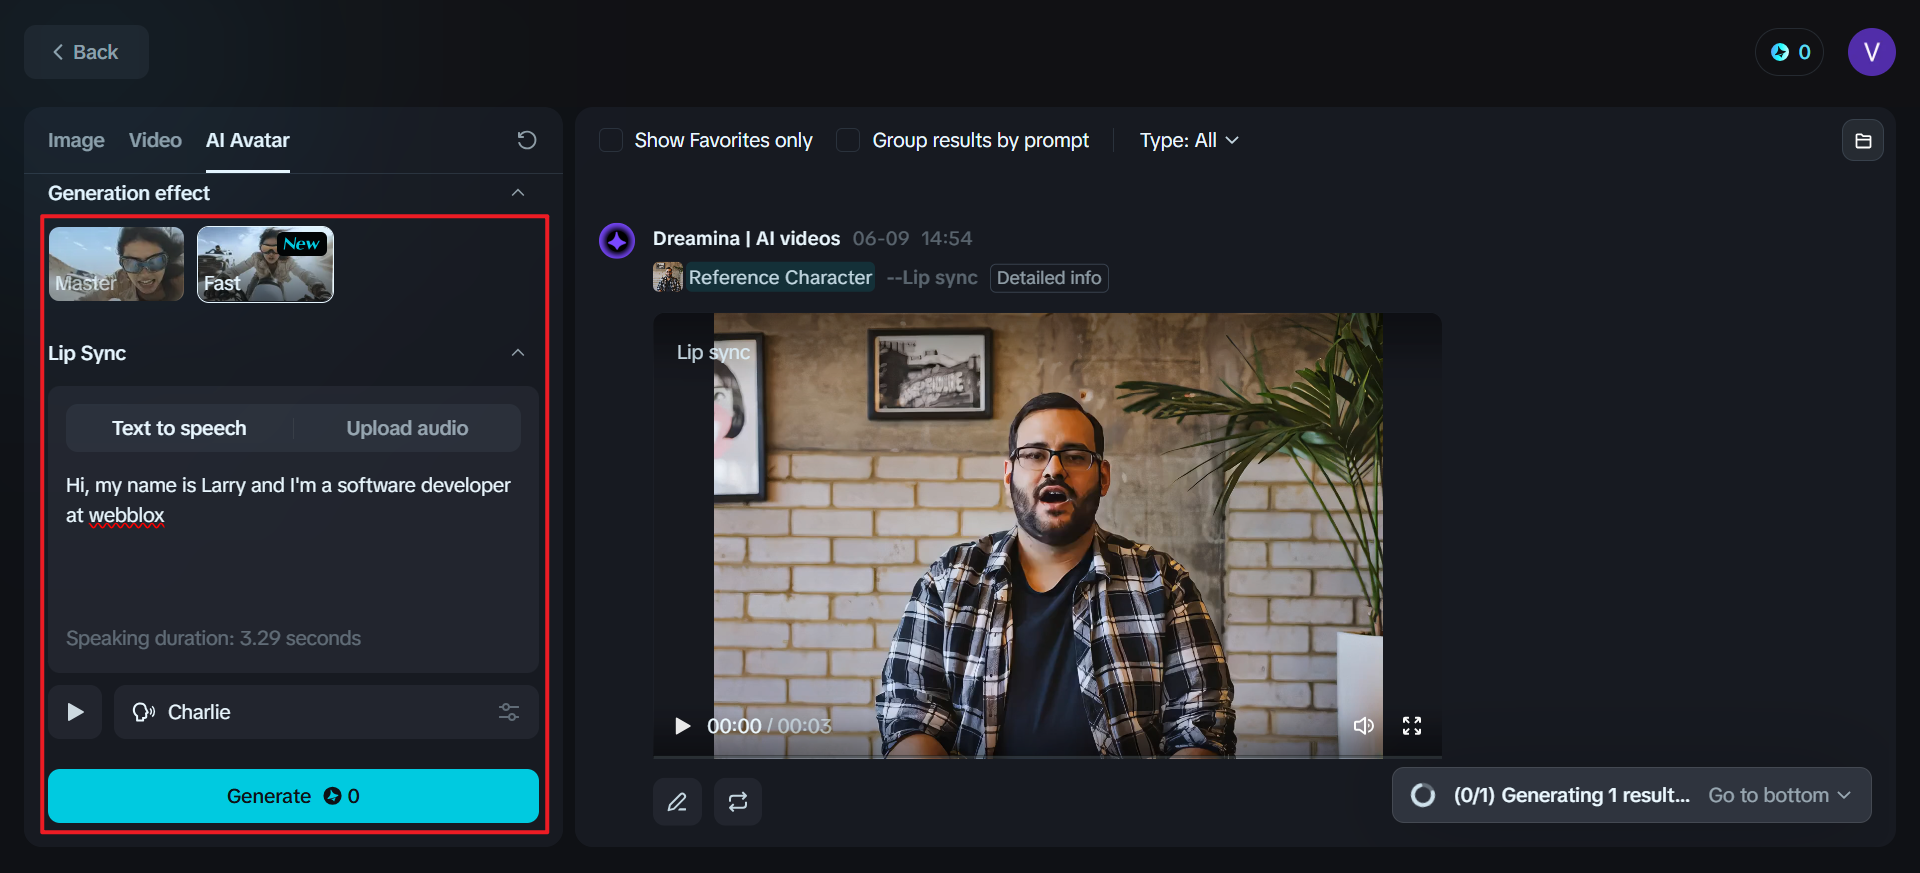Select the AI Avatar tab
The image size is (1920, 873).
pos(248,140)
